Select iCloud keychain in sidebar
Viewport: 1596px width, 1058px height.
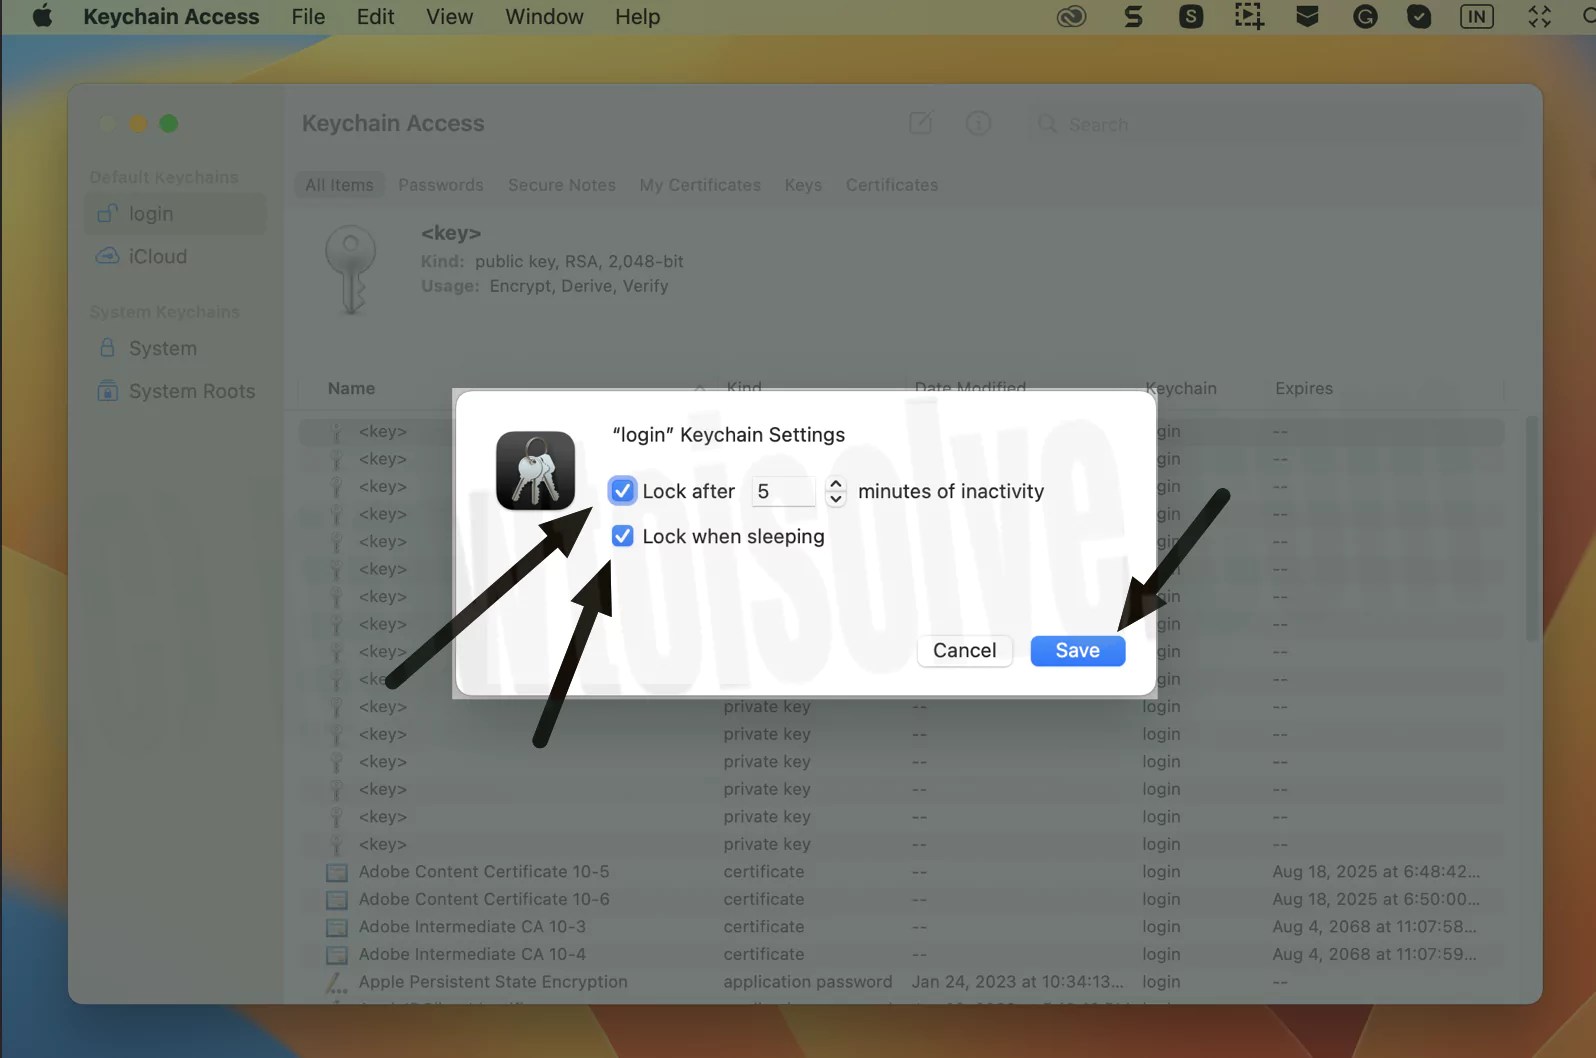[x=175, y=256]
